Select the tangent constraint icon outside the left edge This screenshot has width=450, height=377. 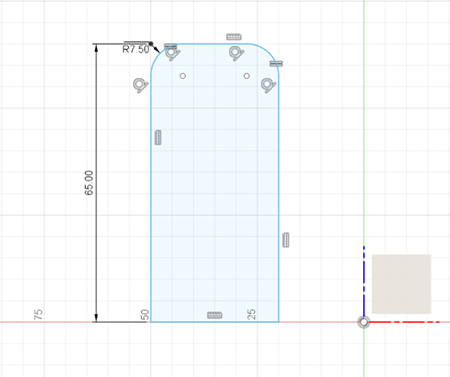[x=140, y=85]
